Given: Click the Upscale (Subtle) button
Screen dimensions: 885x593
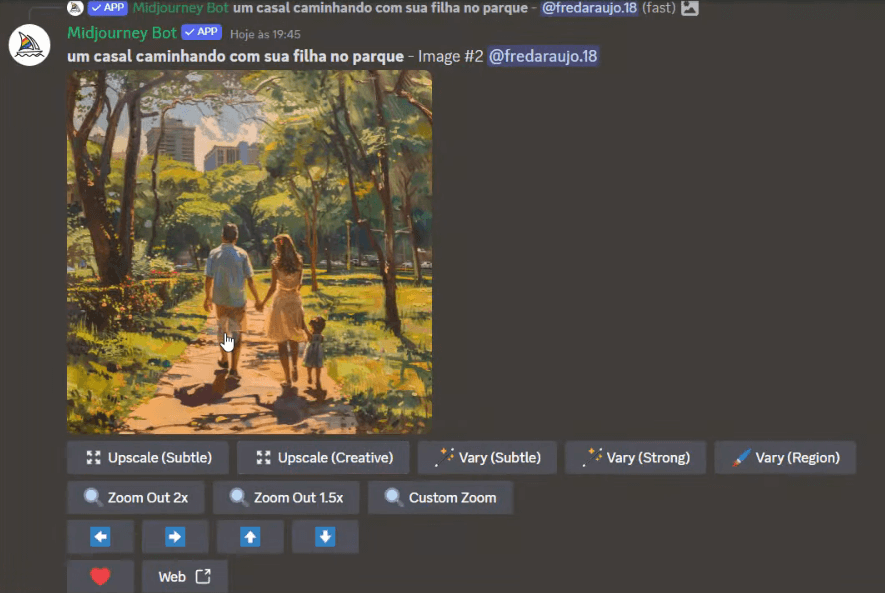Looking at the screenshot, I should pos(148,458).
